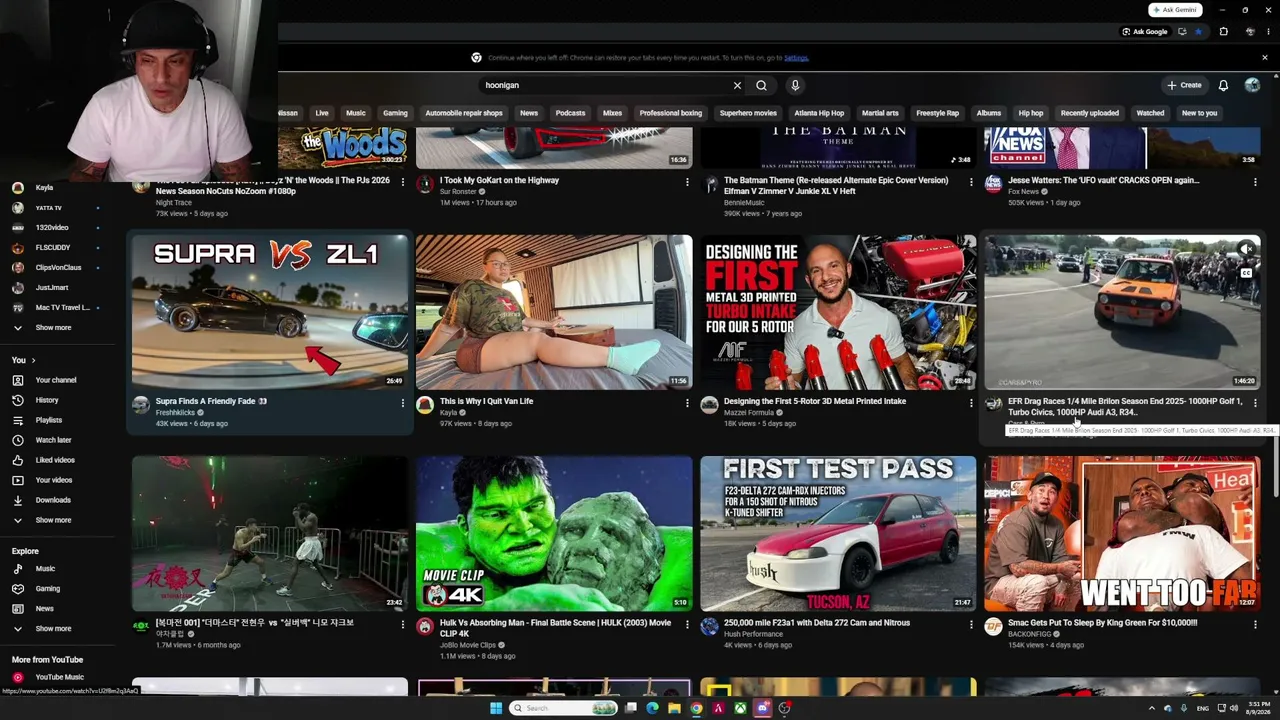This screenshot has width=1280, height=720.
Task: Toggle captions on EFR Drag Races preview
Action: click(1246, 273)
